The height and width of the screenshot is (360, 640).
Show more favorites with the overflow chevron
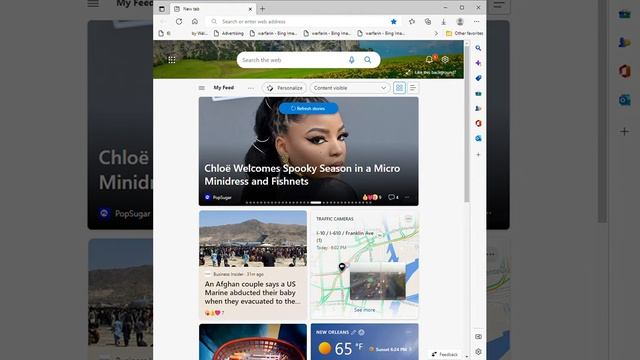pos(436,33)
